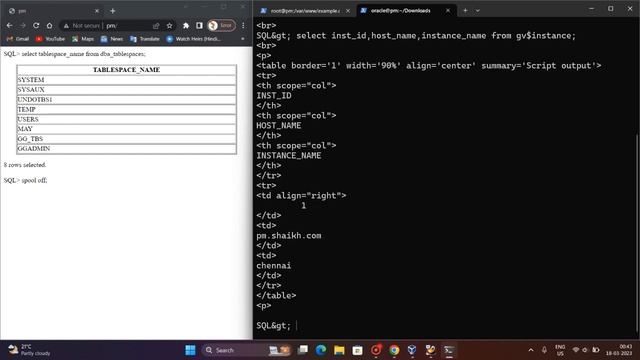Click the GGADMIN table cell
Screen dimensions: 640x360
(x=127, y=149)
